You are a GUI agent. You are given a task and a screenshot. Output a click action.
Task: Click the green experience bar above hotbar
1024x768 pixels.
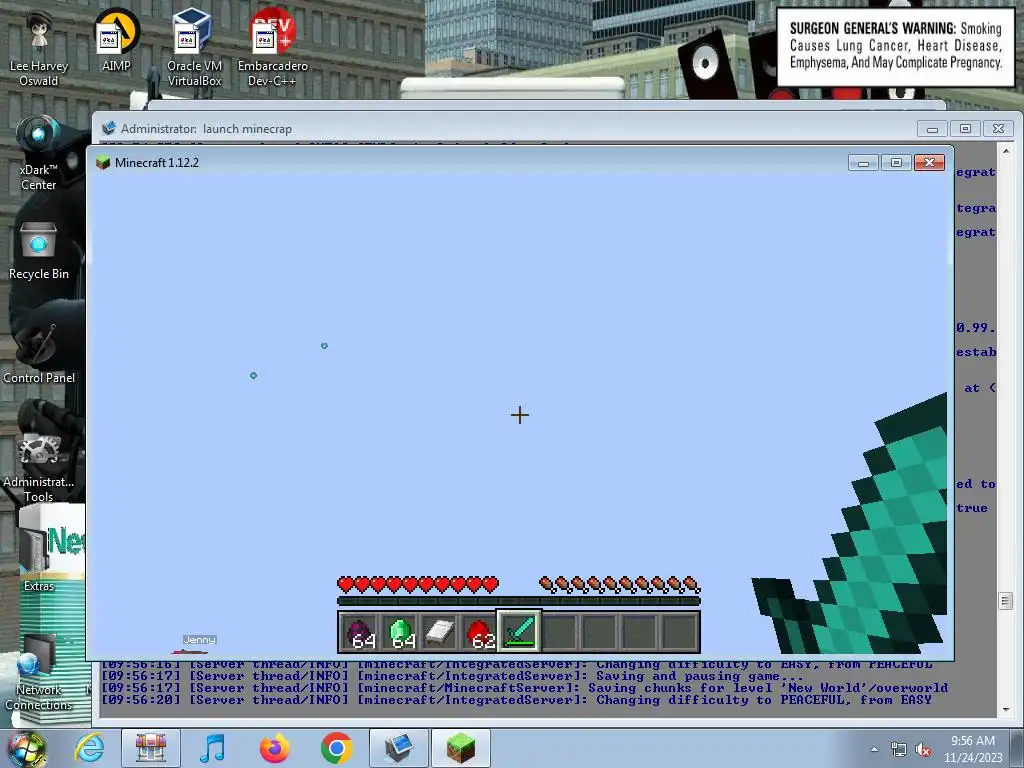(519, 601)
